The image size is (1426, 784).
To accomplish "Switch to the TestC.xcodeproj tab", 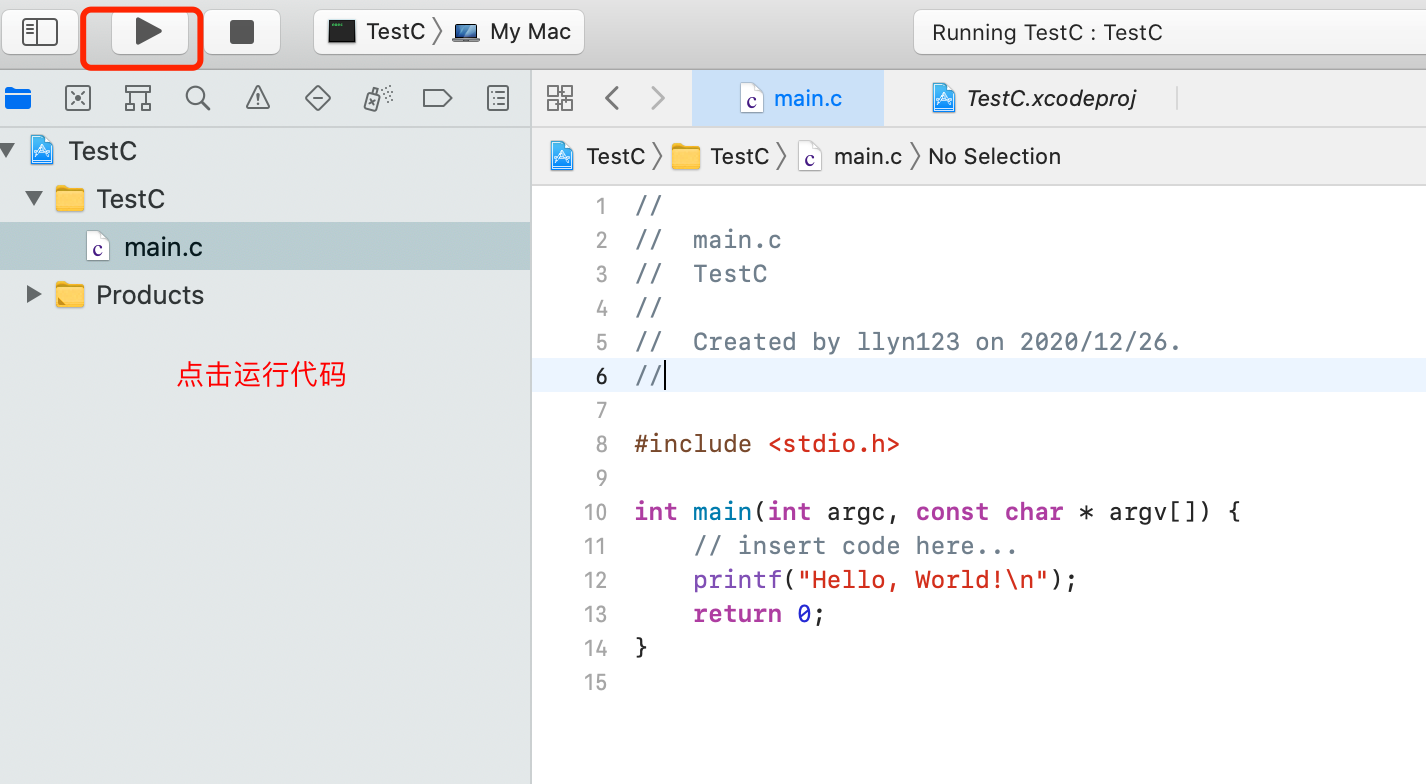I will [1033, 98].
